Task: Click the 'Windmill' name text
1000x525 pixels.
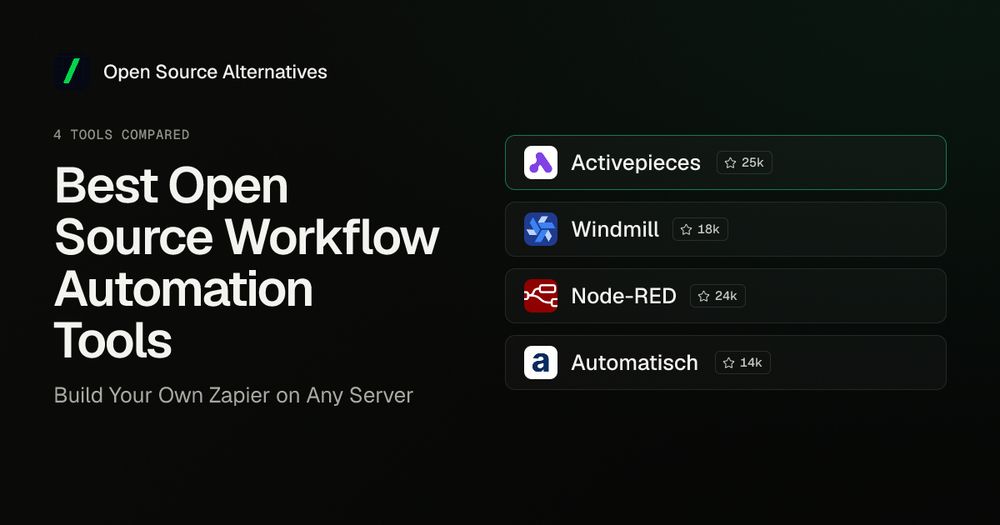Action: 615,229
